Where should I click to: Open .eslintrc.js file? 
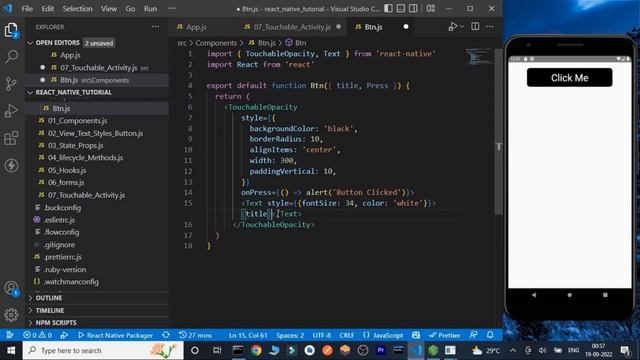click(x=60, y=220)
